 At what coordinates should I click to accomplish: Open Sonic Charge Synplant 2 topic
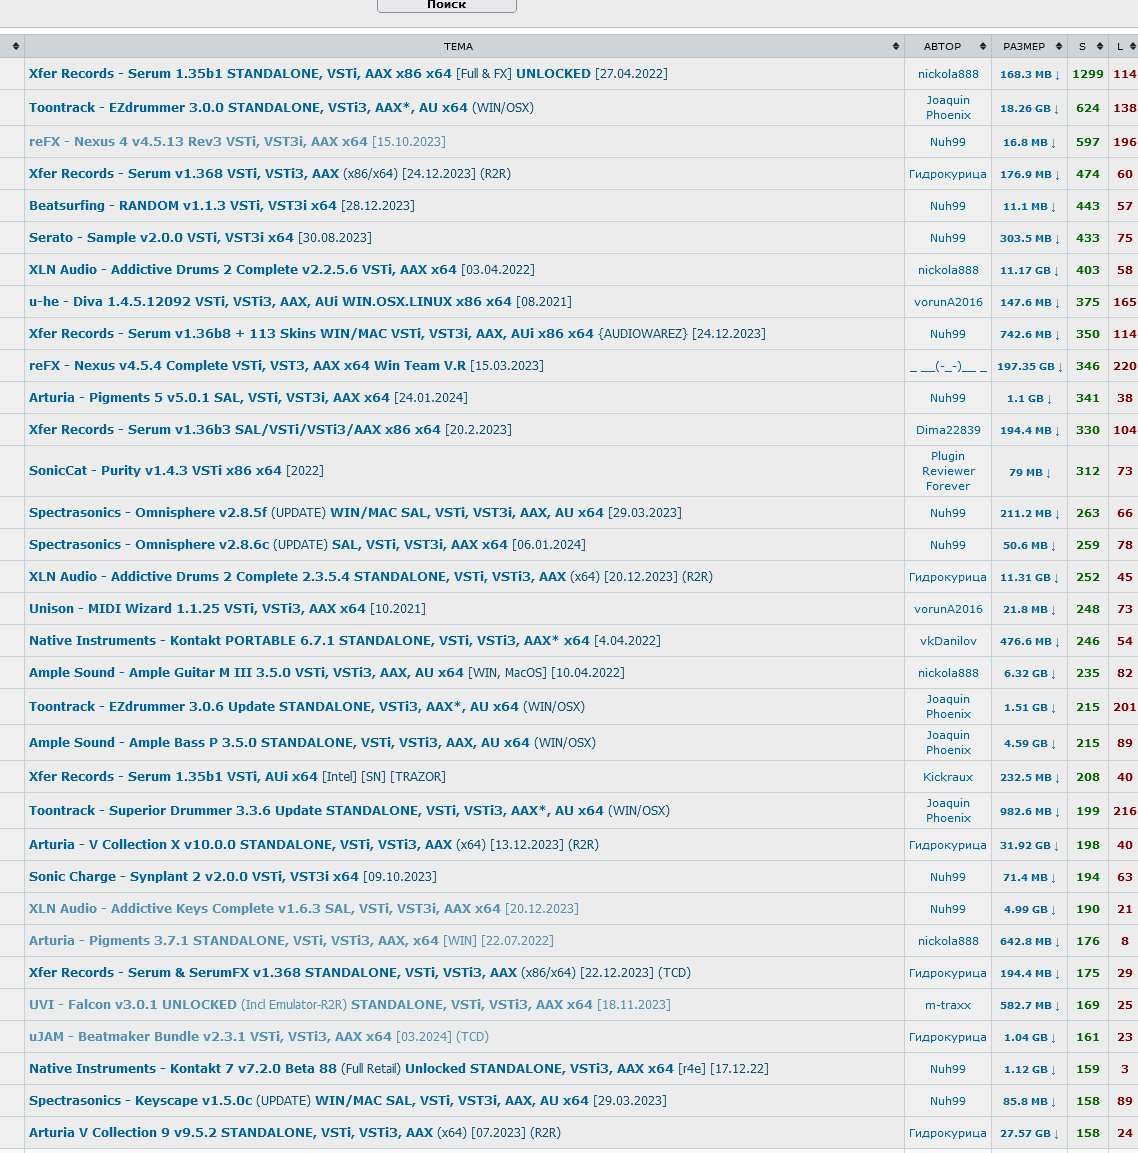(232, 877)
